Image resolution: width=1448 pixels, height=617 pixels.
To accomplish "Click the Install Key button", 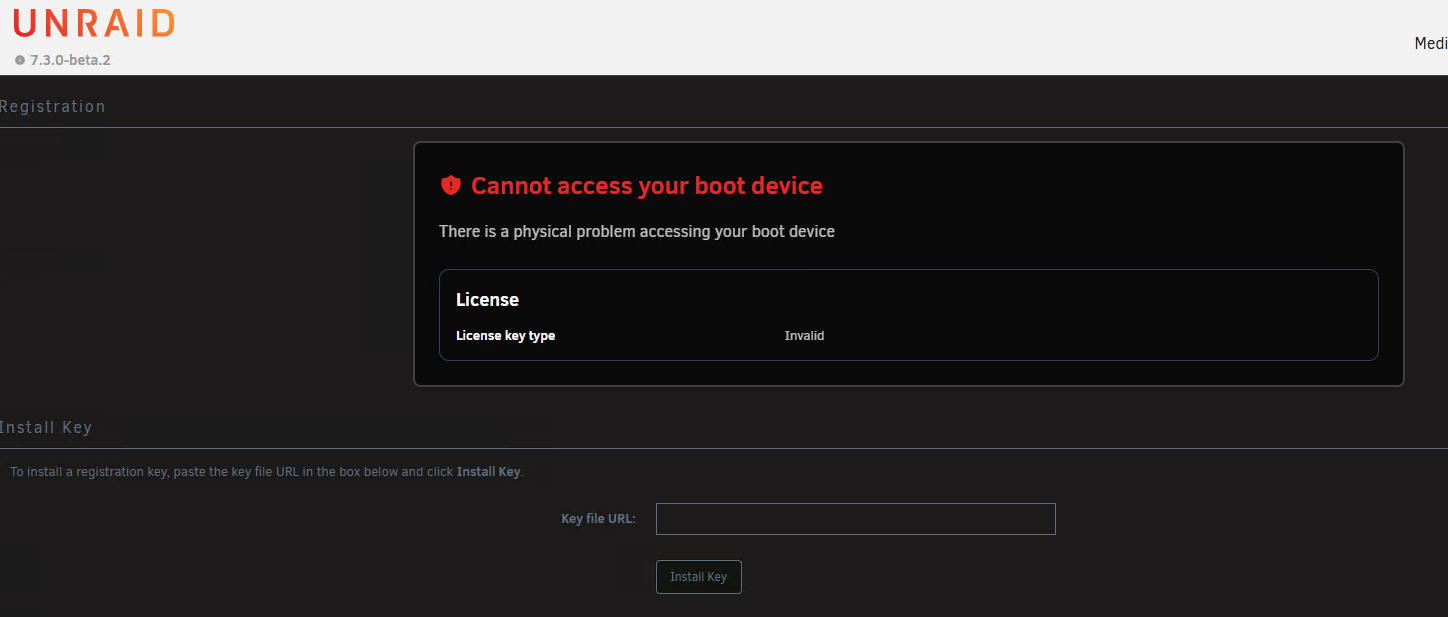I will click(x=699, y=577).
